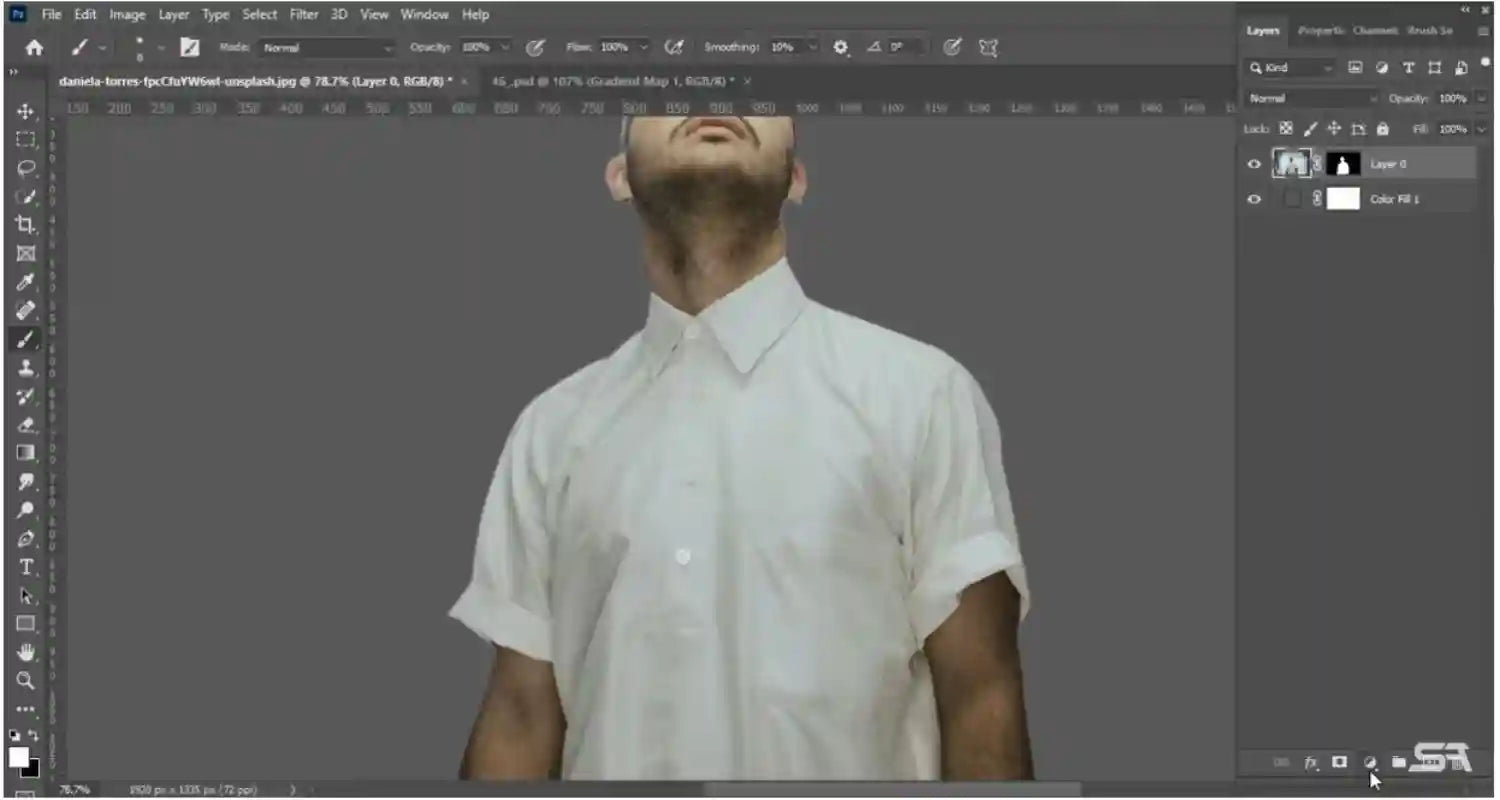Open the Smoothing dropdown arrow
This screenshot has width=1500, height=800.
(812, 47)
